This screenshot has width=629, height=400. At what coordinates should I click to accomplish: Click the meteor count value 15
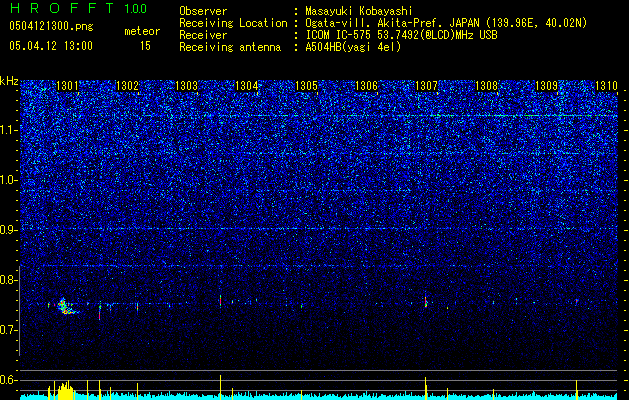point(145,46)
